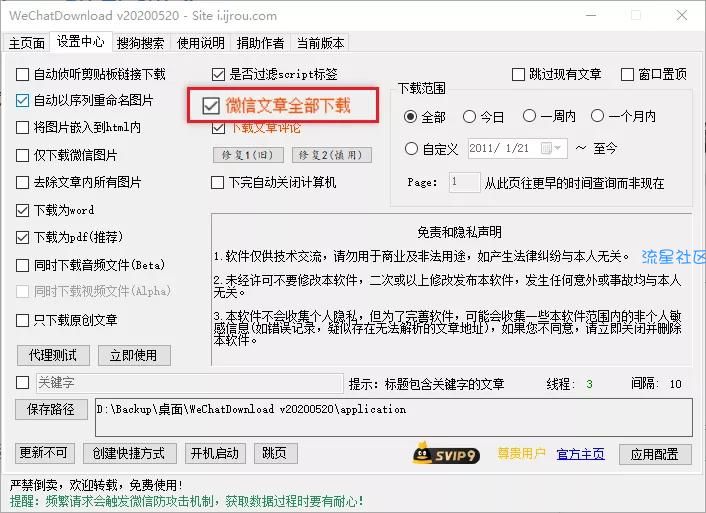Click the 关键字 text field

point(190,383)
